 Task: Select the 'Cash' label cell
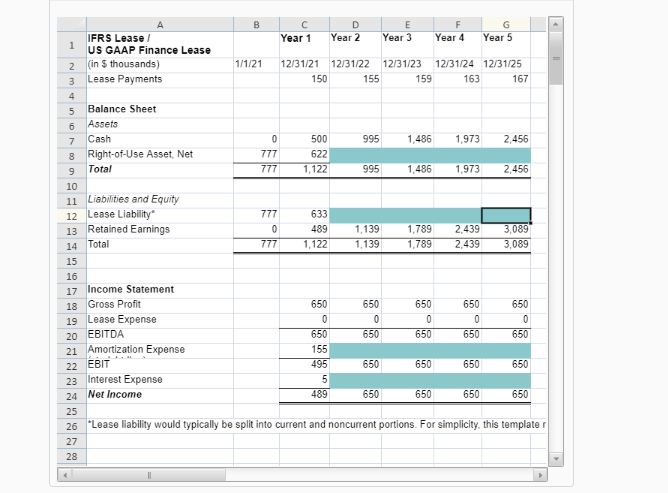pos(160,140)
